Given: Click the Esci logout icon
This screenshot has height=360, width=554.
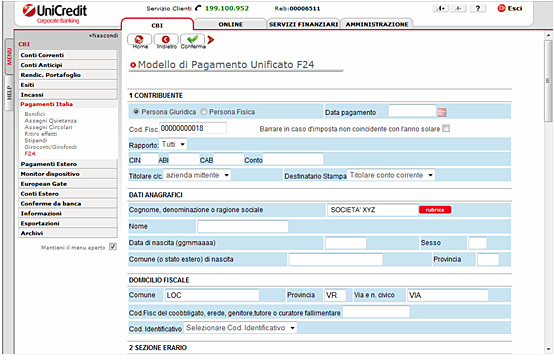Looking at the screenshot, I should 509,8.
